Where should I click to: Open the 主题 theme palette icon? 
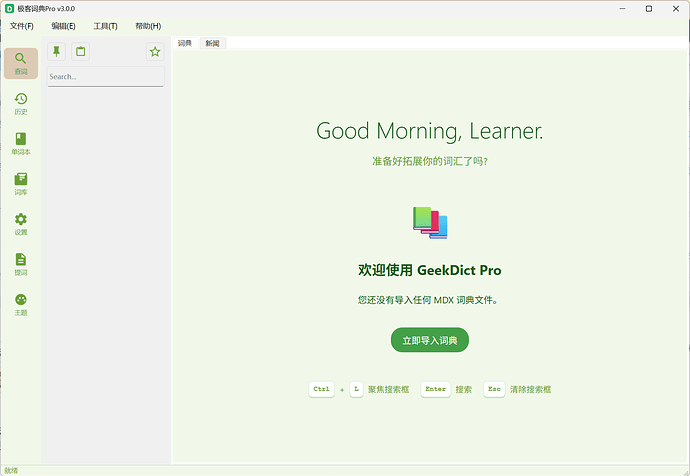[x=21, y=305]
